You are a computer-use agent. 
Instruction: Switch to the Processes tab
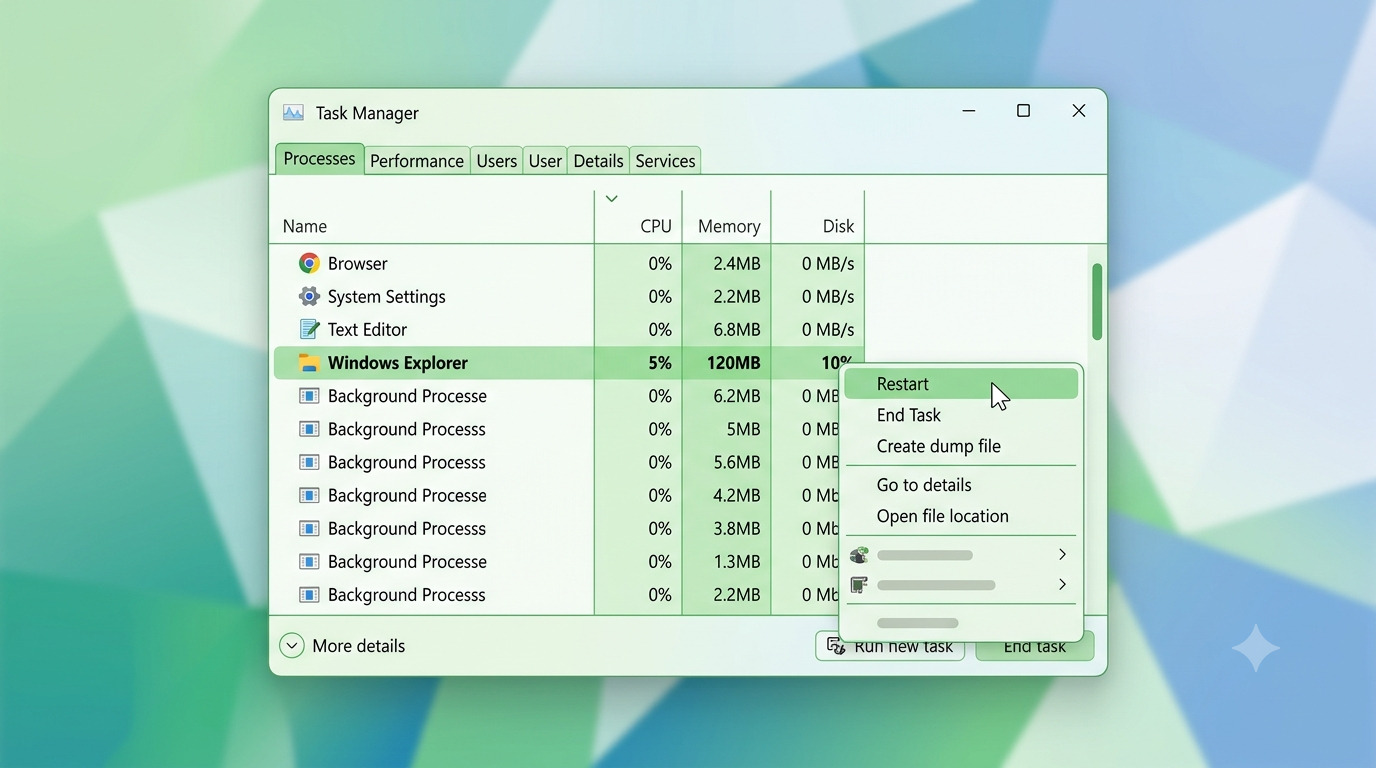pos(319,159)
